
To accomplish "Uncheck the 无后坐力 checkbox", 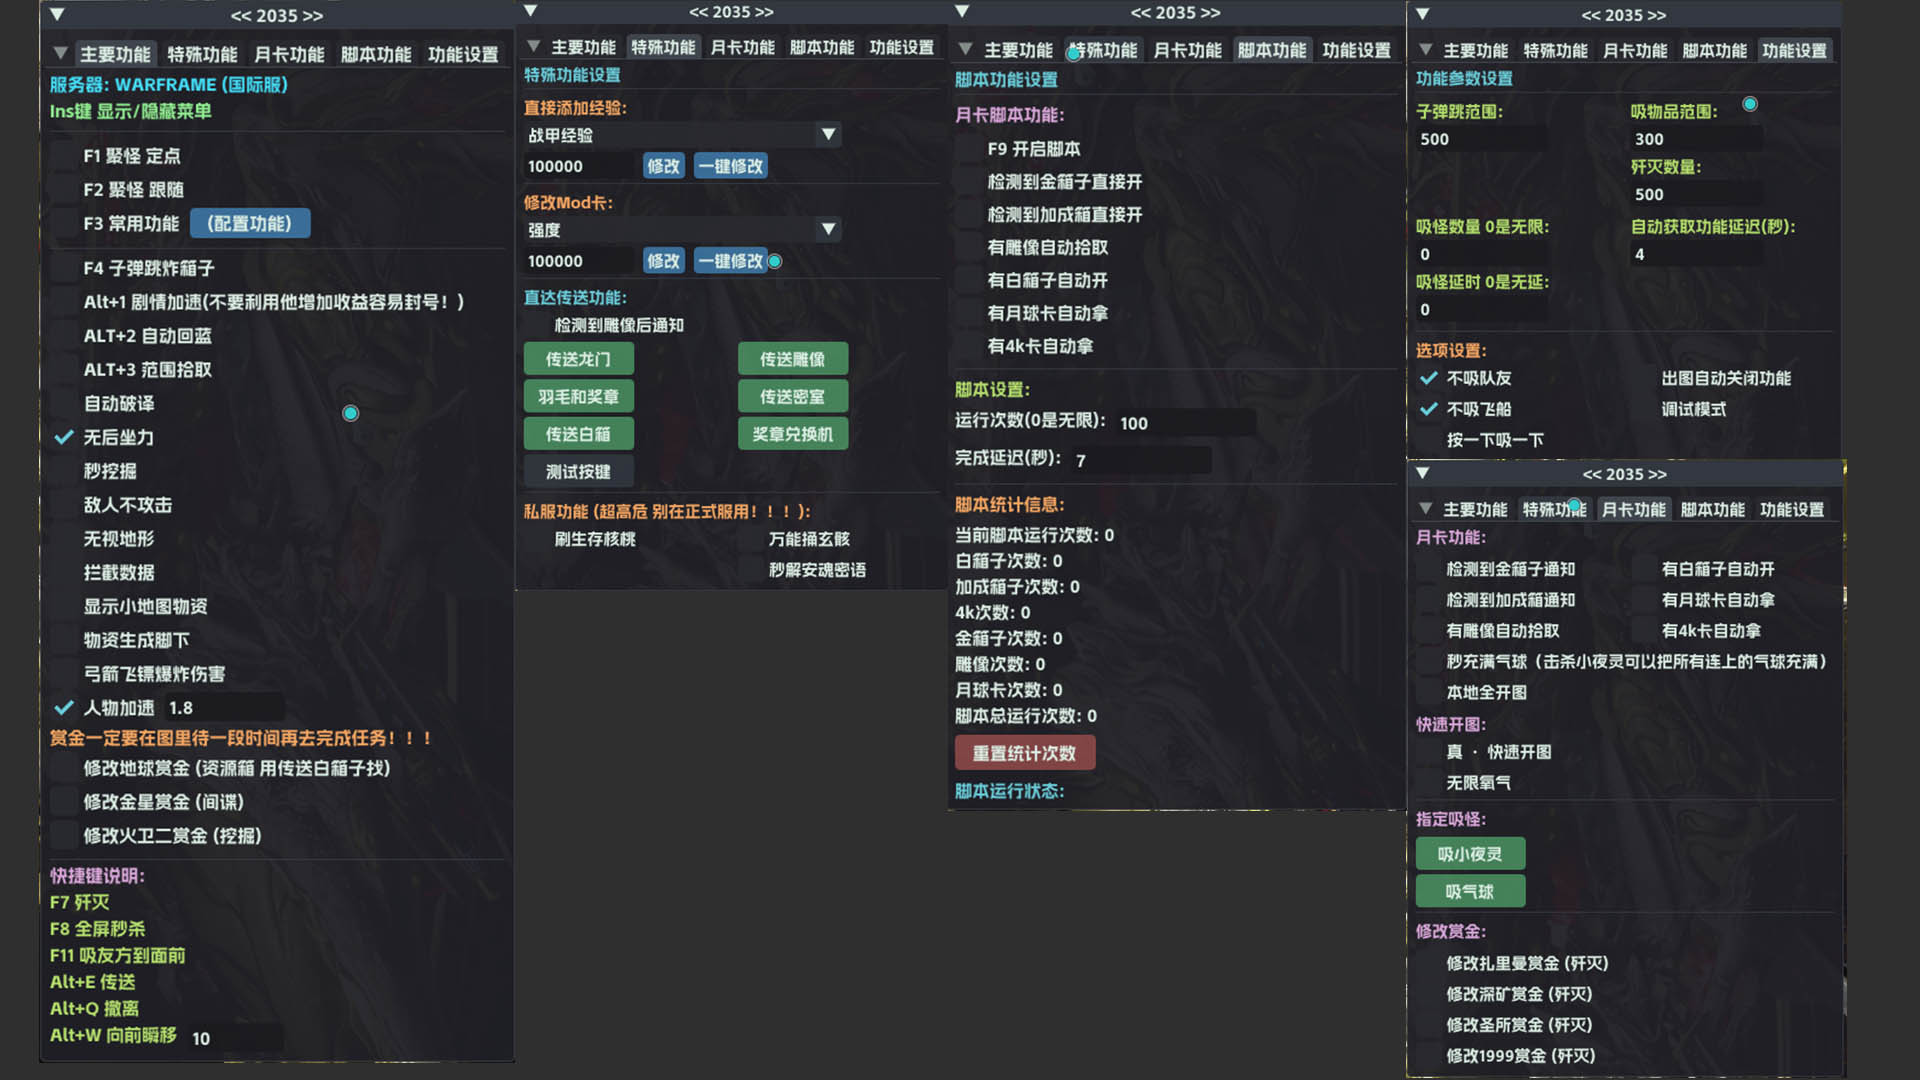I will click(64, 437).
